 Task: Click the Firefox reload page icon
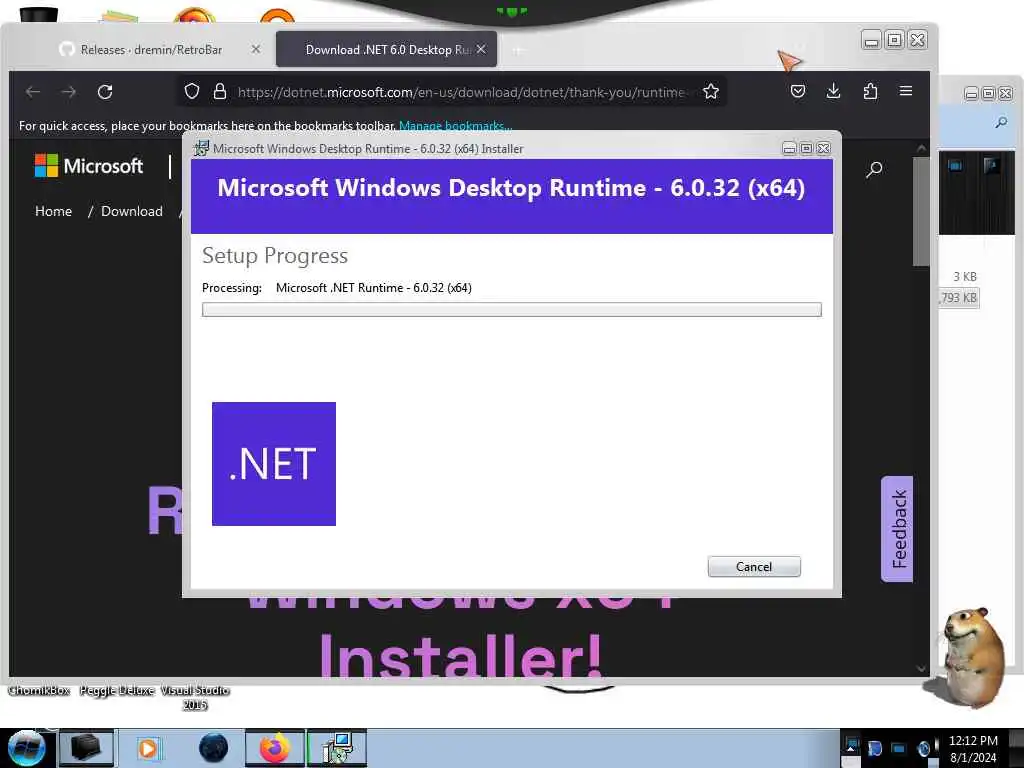pyautogui.click(x=105, y=91)
